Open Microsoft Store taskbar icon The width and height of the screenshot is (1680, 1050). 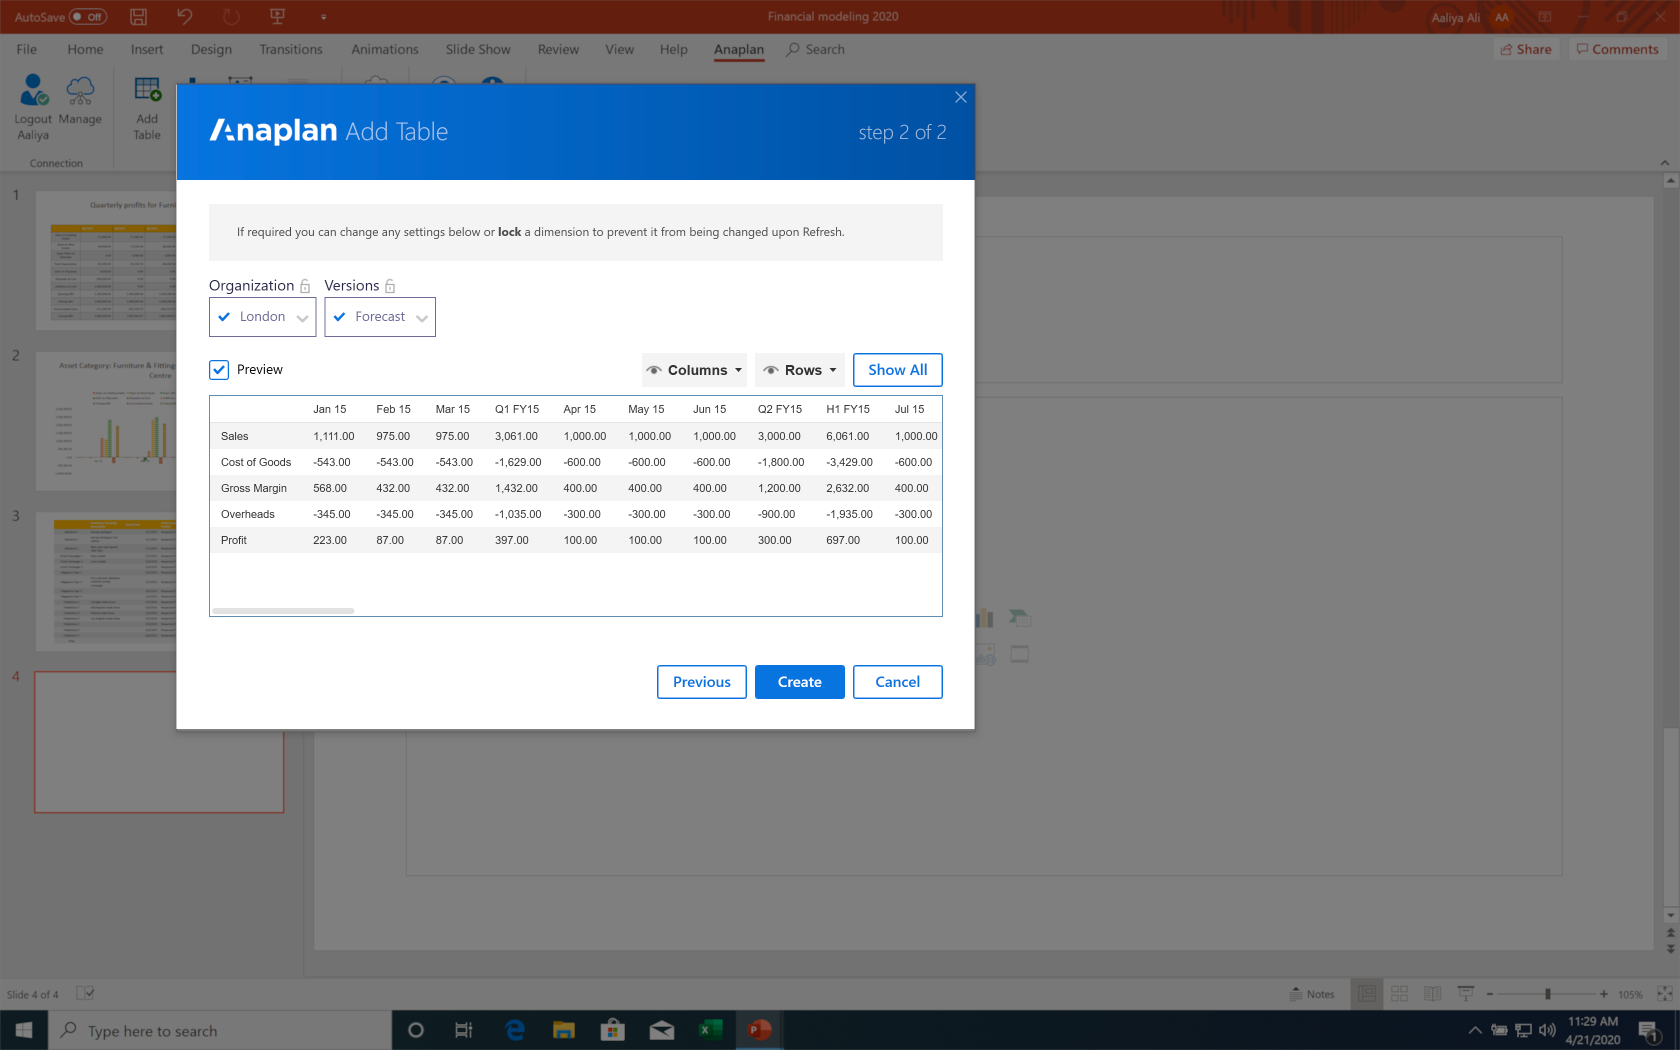click(613, 1030)
